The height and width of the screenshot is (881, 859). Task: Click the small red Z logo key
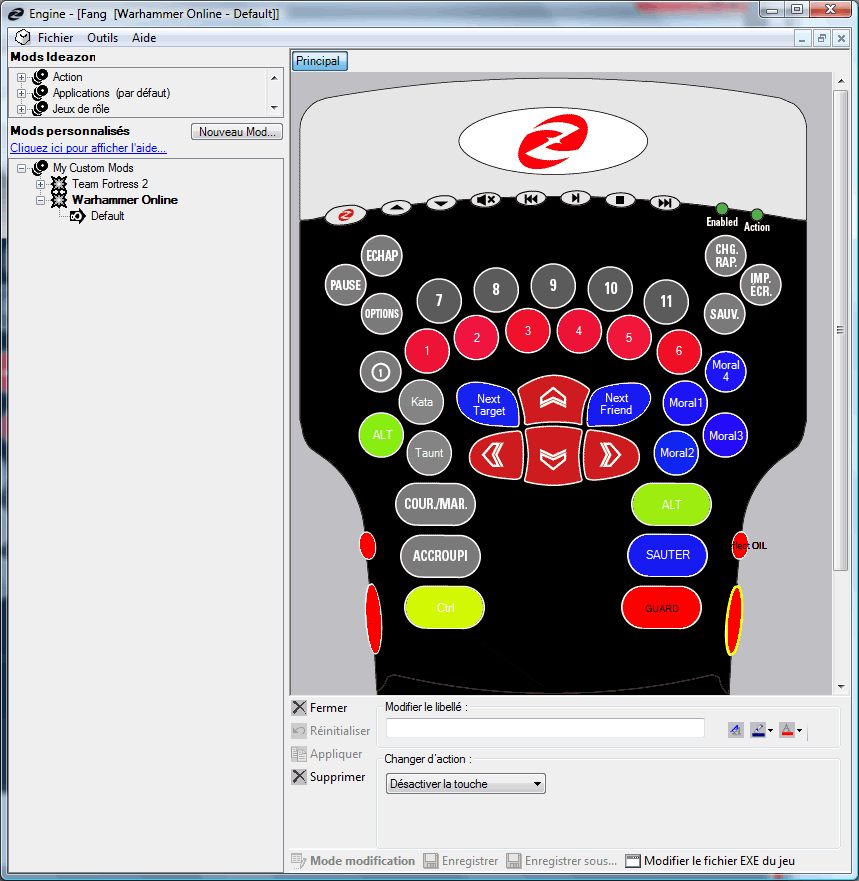tap(346, 215)
